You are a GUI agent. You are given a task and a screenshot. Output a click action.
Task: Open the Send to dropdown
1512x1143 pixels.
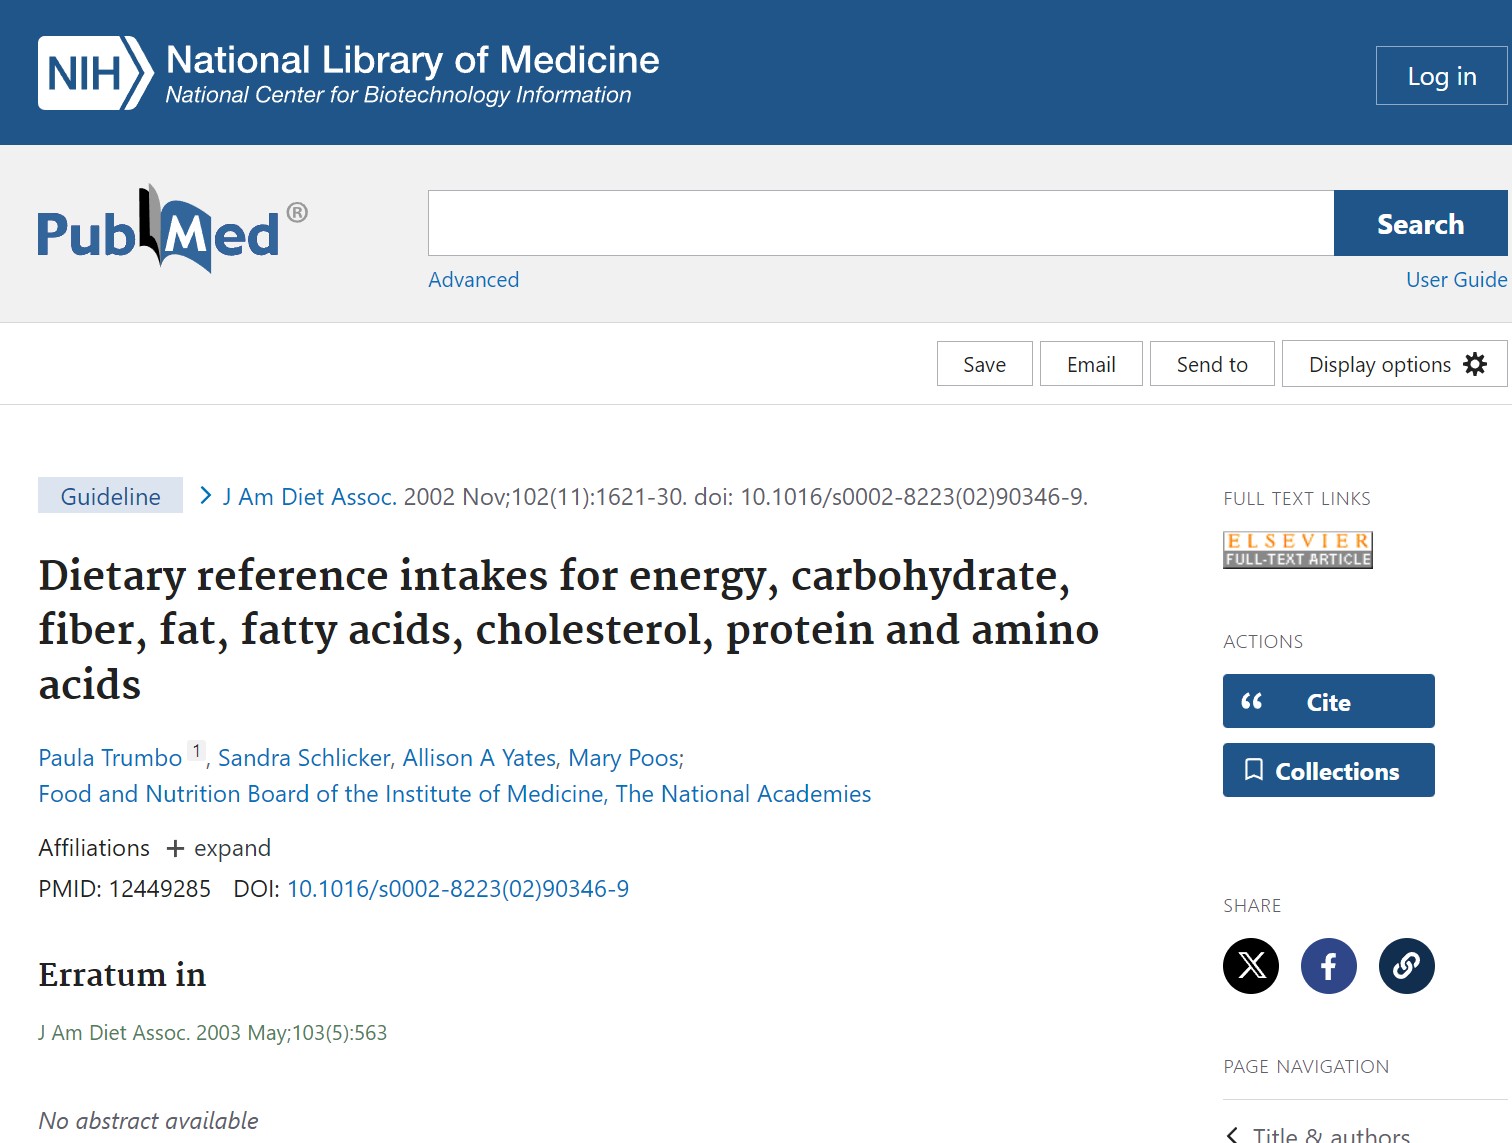click(1212, 364)
